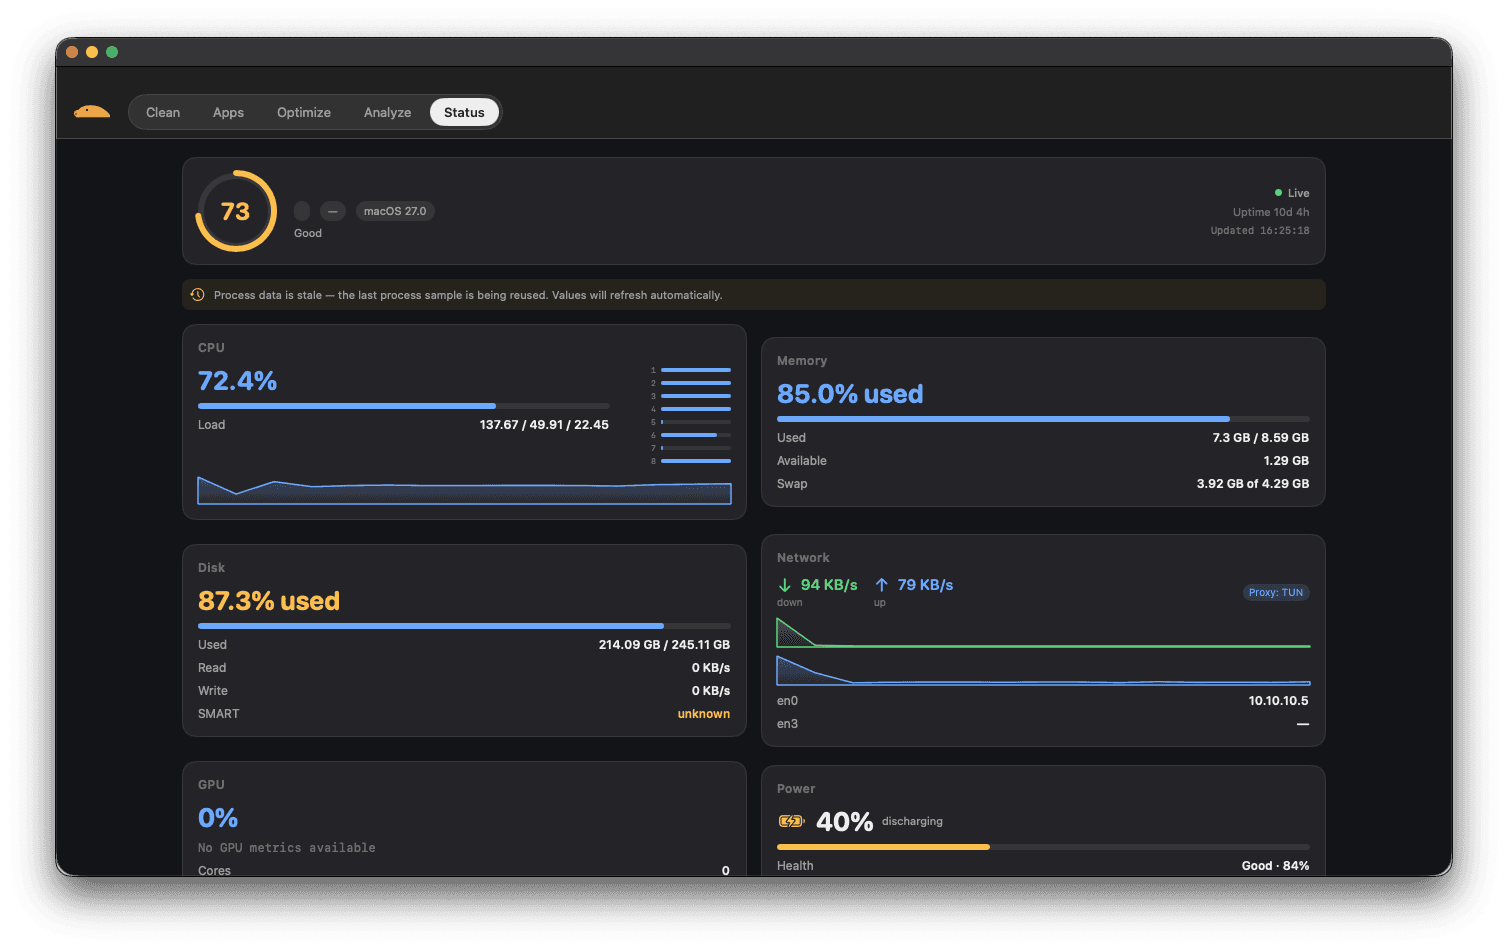Click the macOS 27.0 badge
The height and width of the screenshot is (950, 1508).
click(x=395, y=211)
